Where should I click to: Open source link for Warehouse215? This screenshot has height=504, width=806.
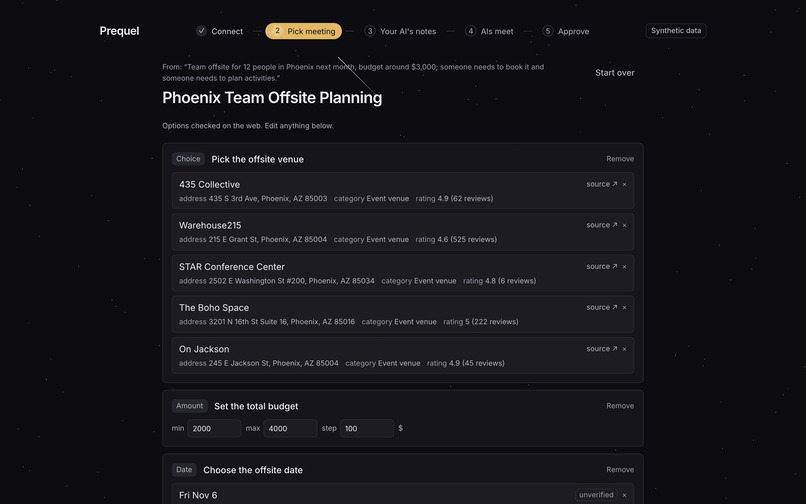(601, 225)
